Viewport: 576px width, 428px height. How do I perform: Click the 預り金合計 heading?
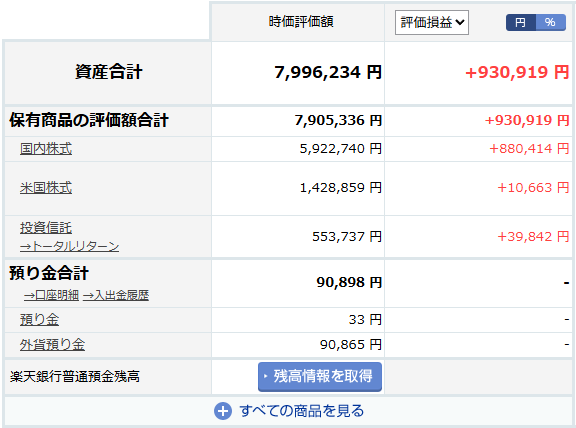[x=49, y=273]
